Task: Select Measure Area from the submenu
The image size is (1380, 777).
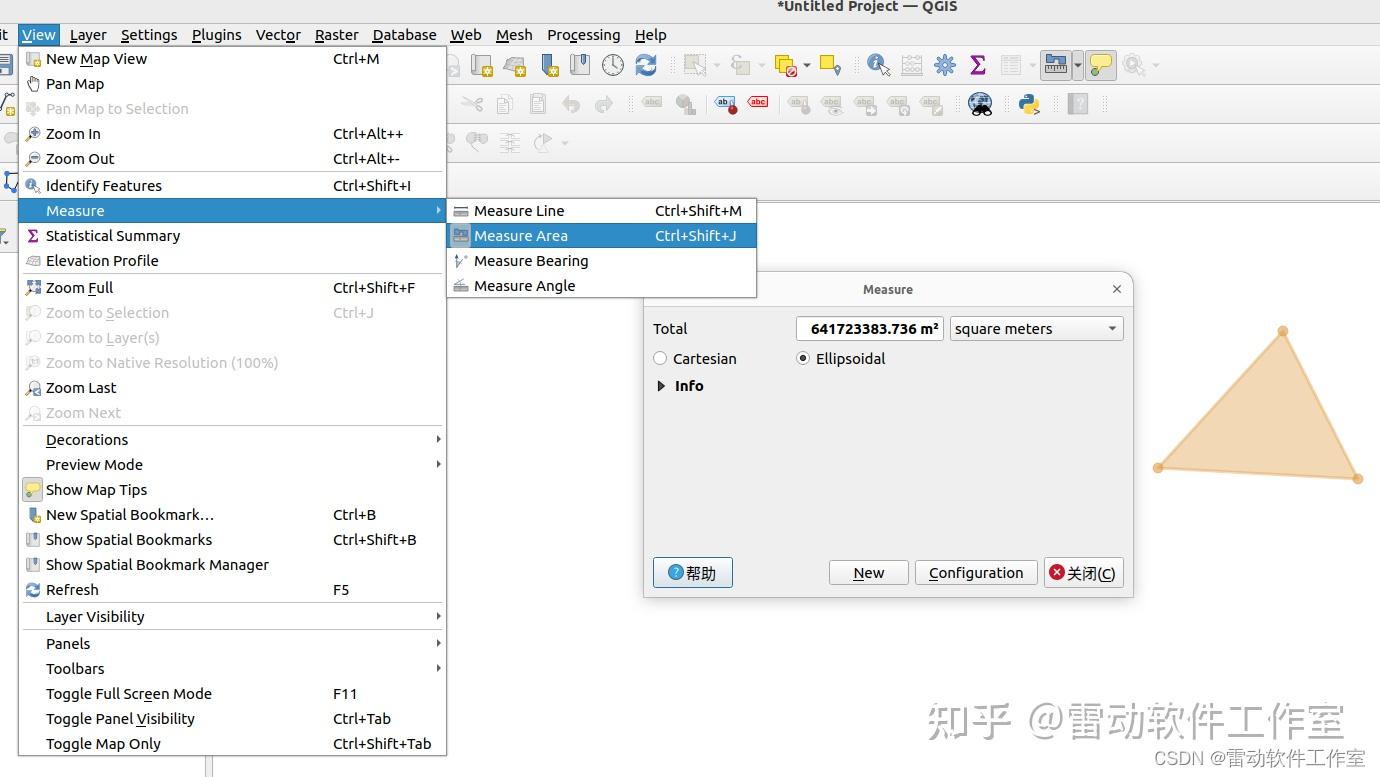Action: coord(521,236)
